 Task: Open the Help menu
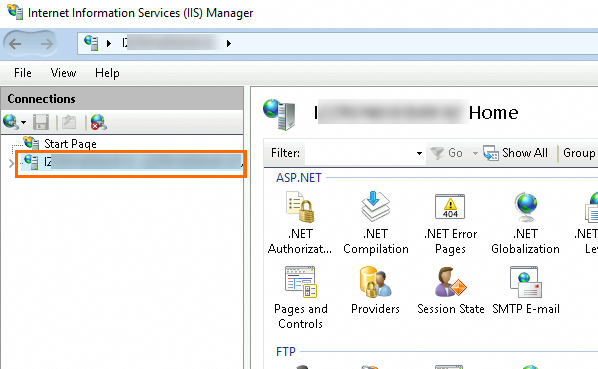[107, 73]
